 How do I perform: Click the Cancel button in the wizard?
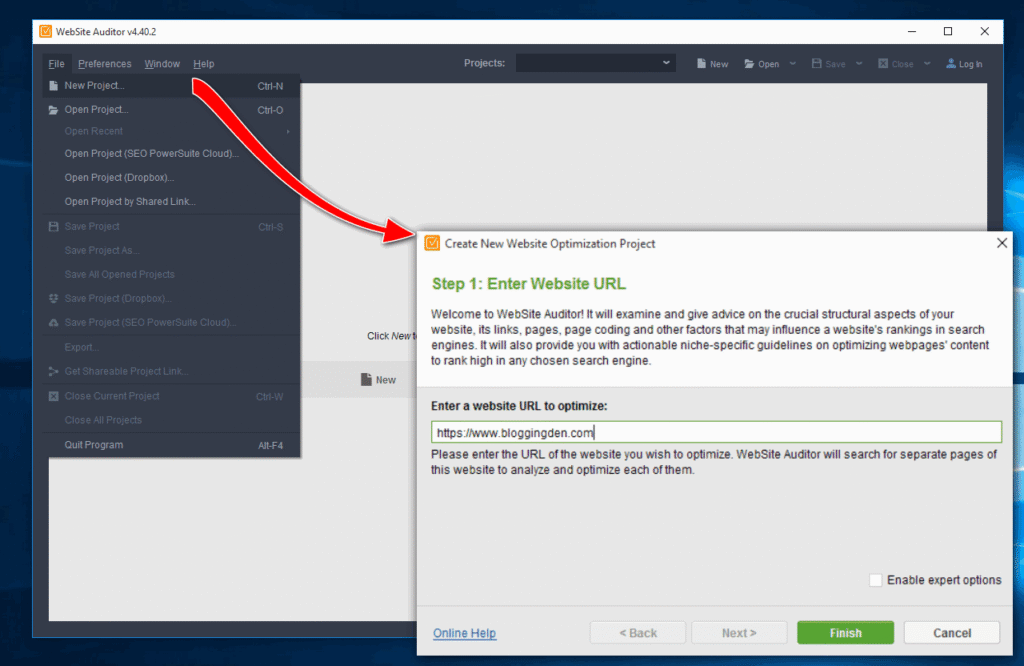tap(951, 632)
